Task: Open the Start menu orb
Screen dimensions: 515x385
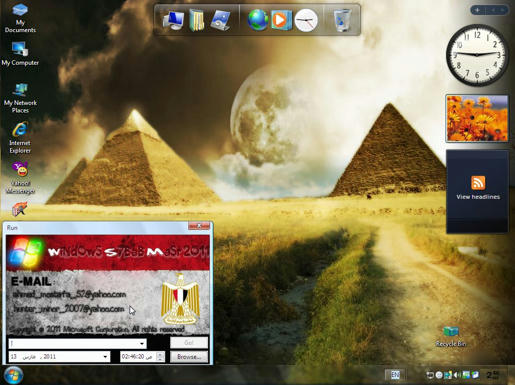Action: (13, 375)
